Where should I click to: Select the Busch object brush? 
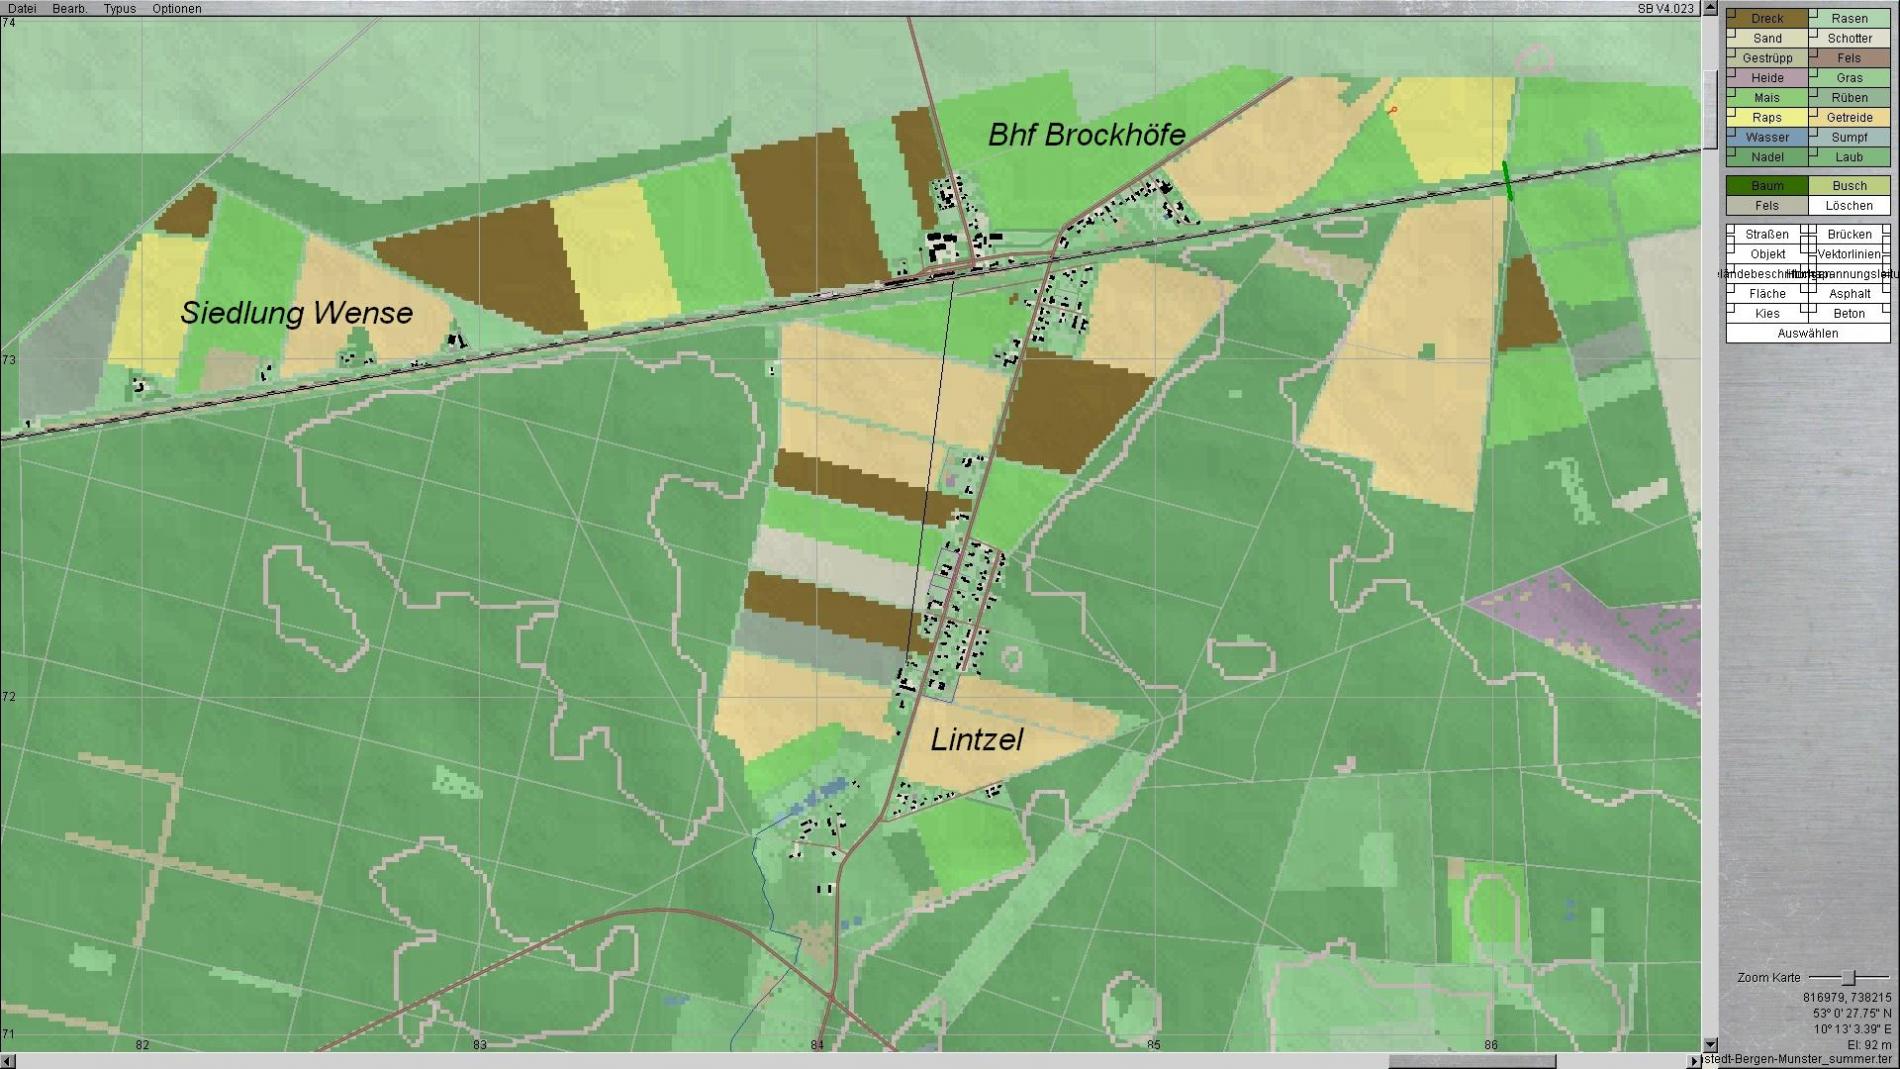coord(1849,185)
